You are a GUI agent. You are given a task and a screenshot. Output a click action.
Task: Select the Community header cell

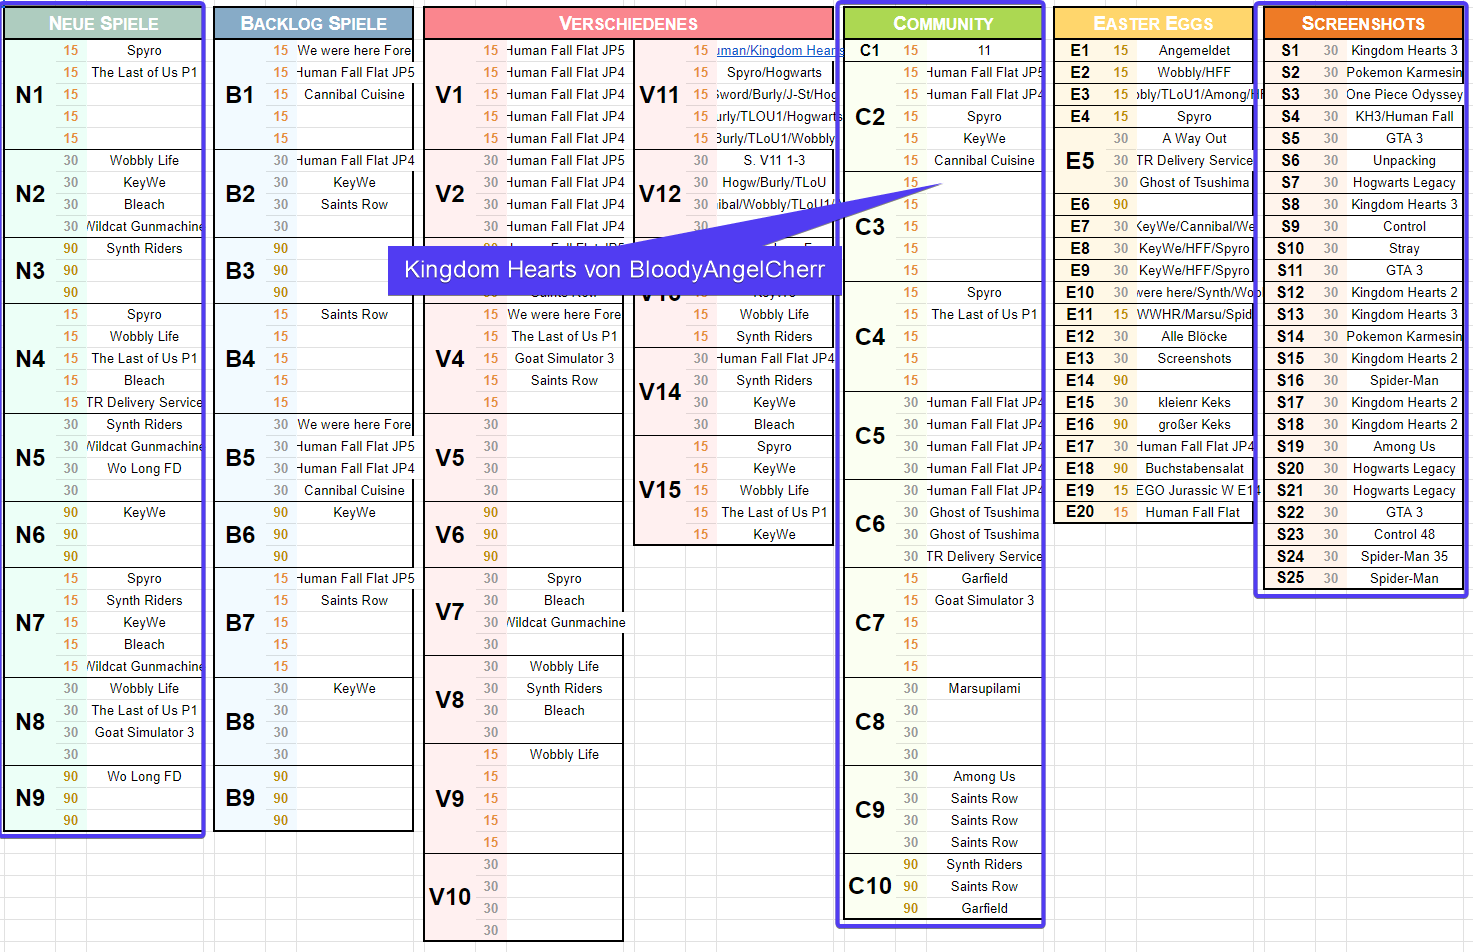click(942, 23)
